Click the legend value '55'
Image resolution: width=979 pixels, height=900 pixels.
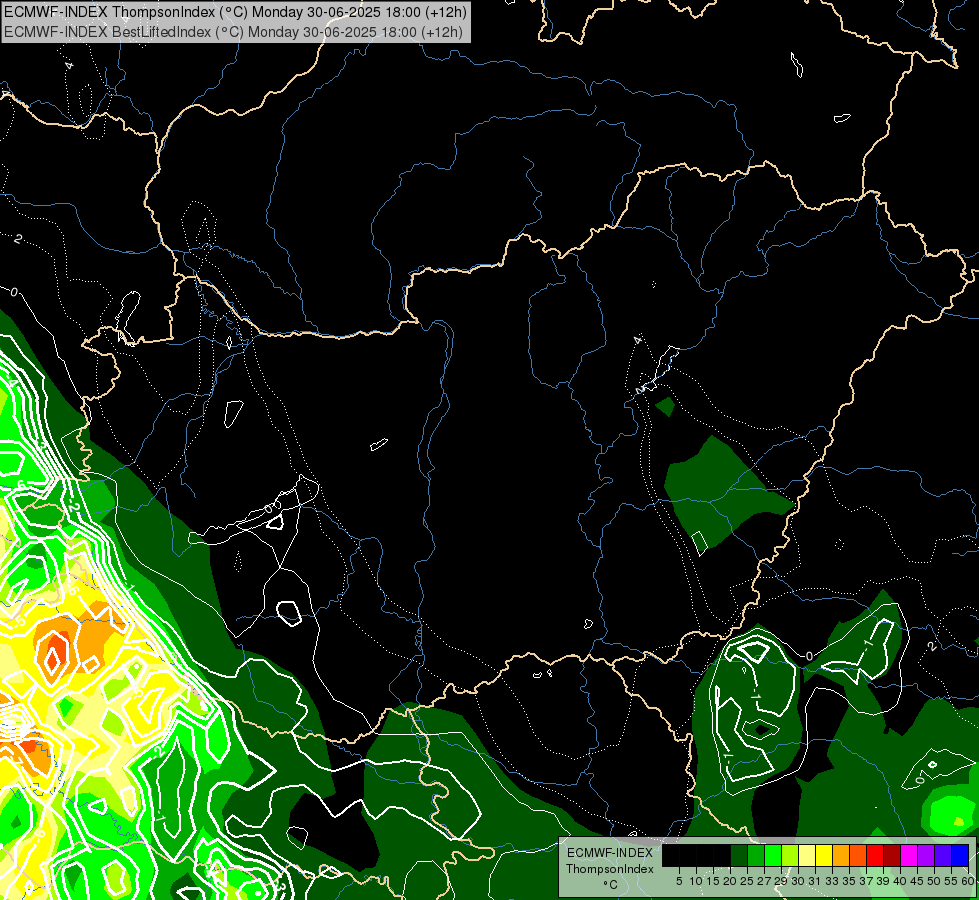point(950,881)
